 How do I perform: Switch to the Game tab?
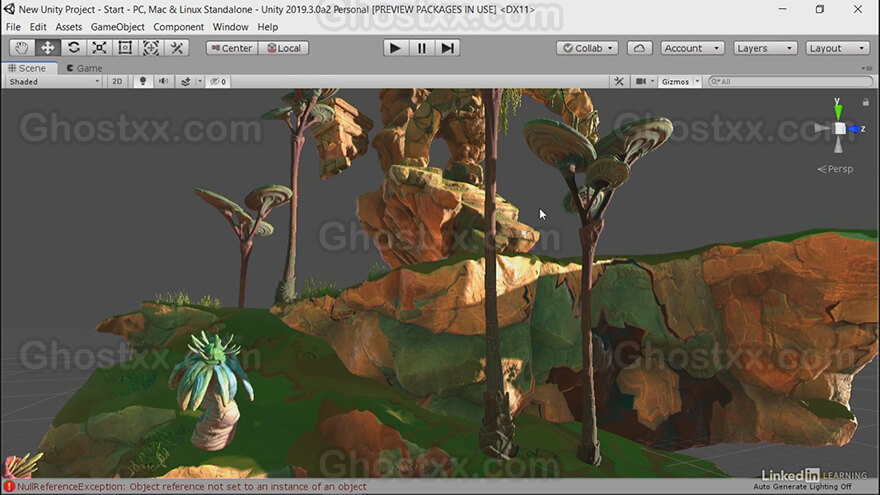(x=84, y=68)
